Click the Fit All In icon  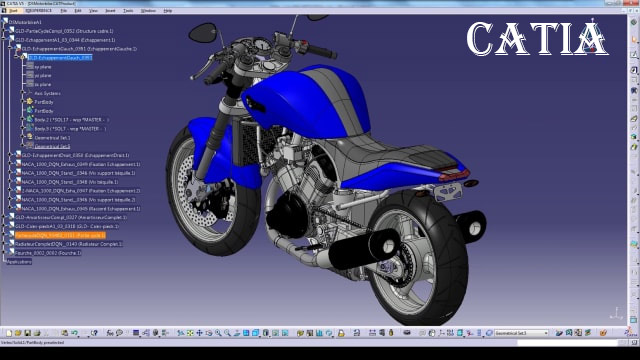[190, 333]
